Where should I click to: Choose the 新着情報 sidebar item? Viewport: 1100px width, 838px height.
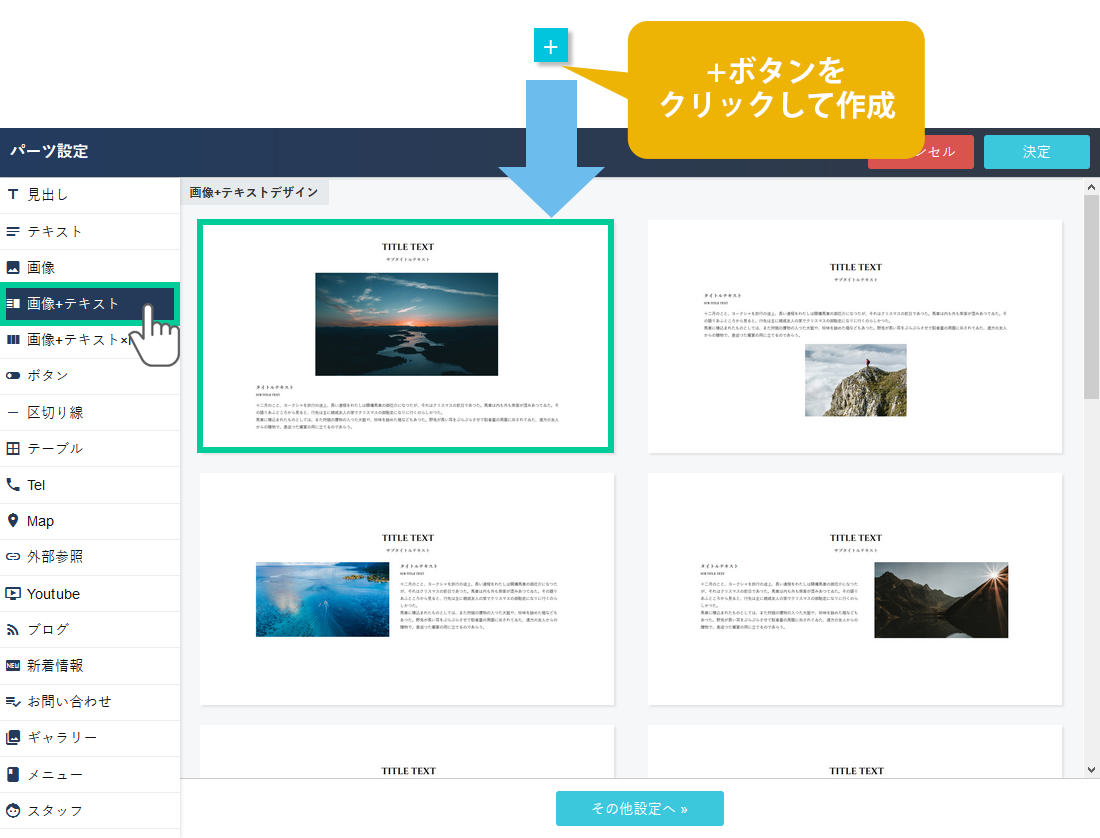tap(55, 666)
